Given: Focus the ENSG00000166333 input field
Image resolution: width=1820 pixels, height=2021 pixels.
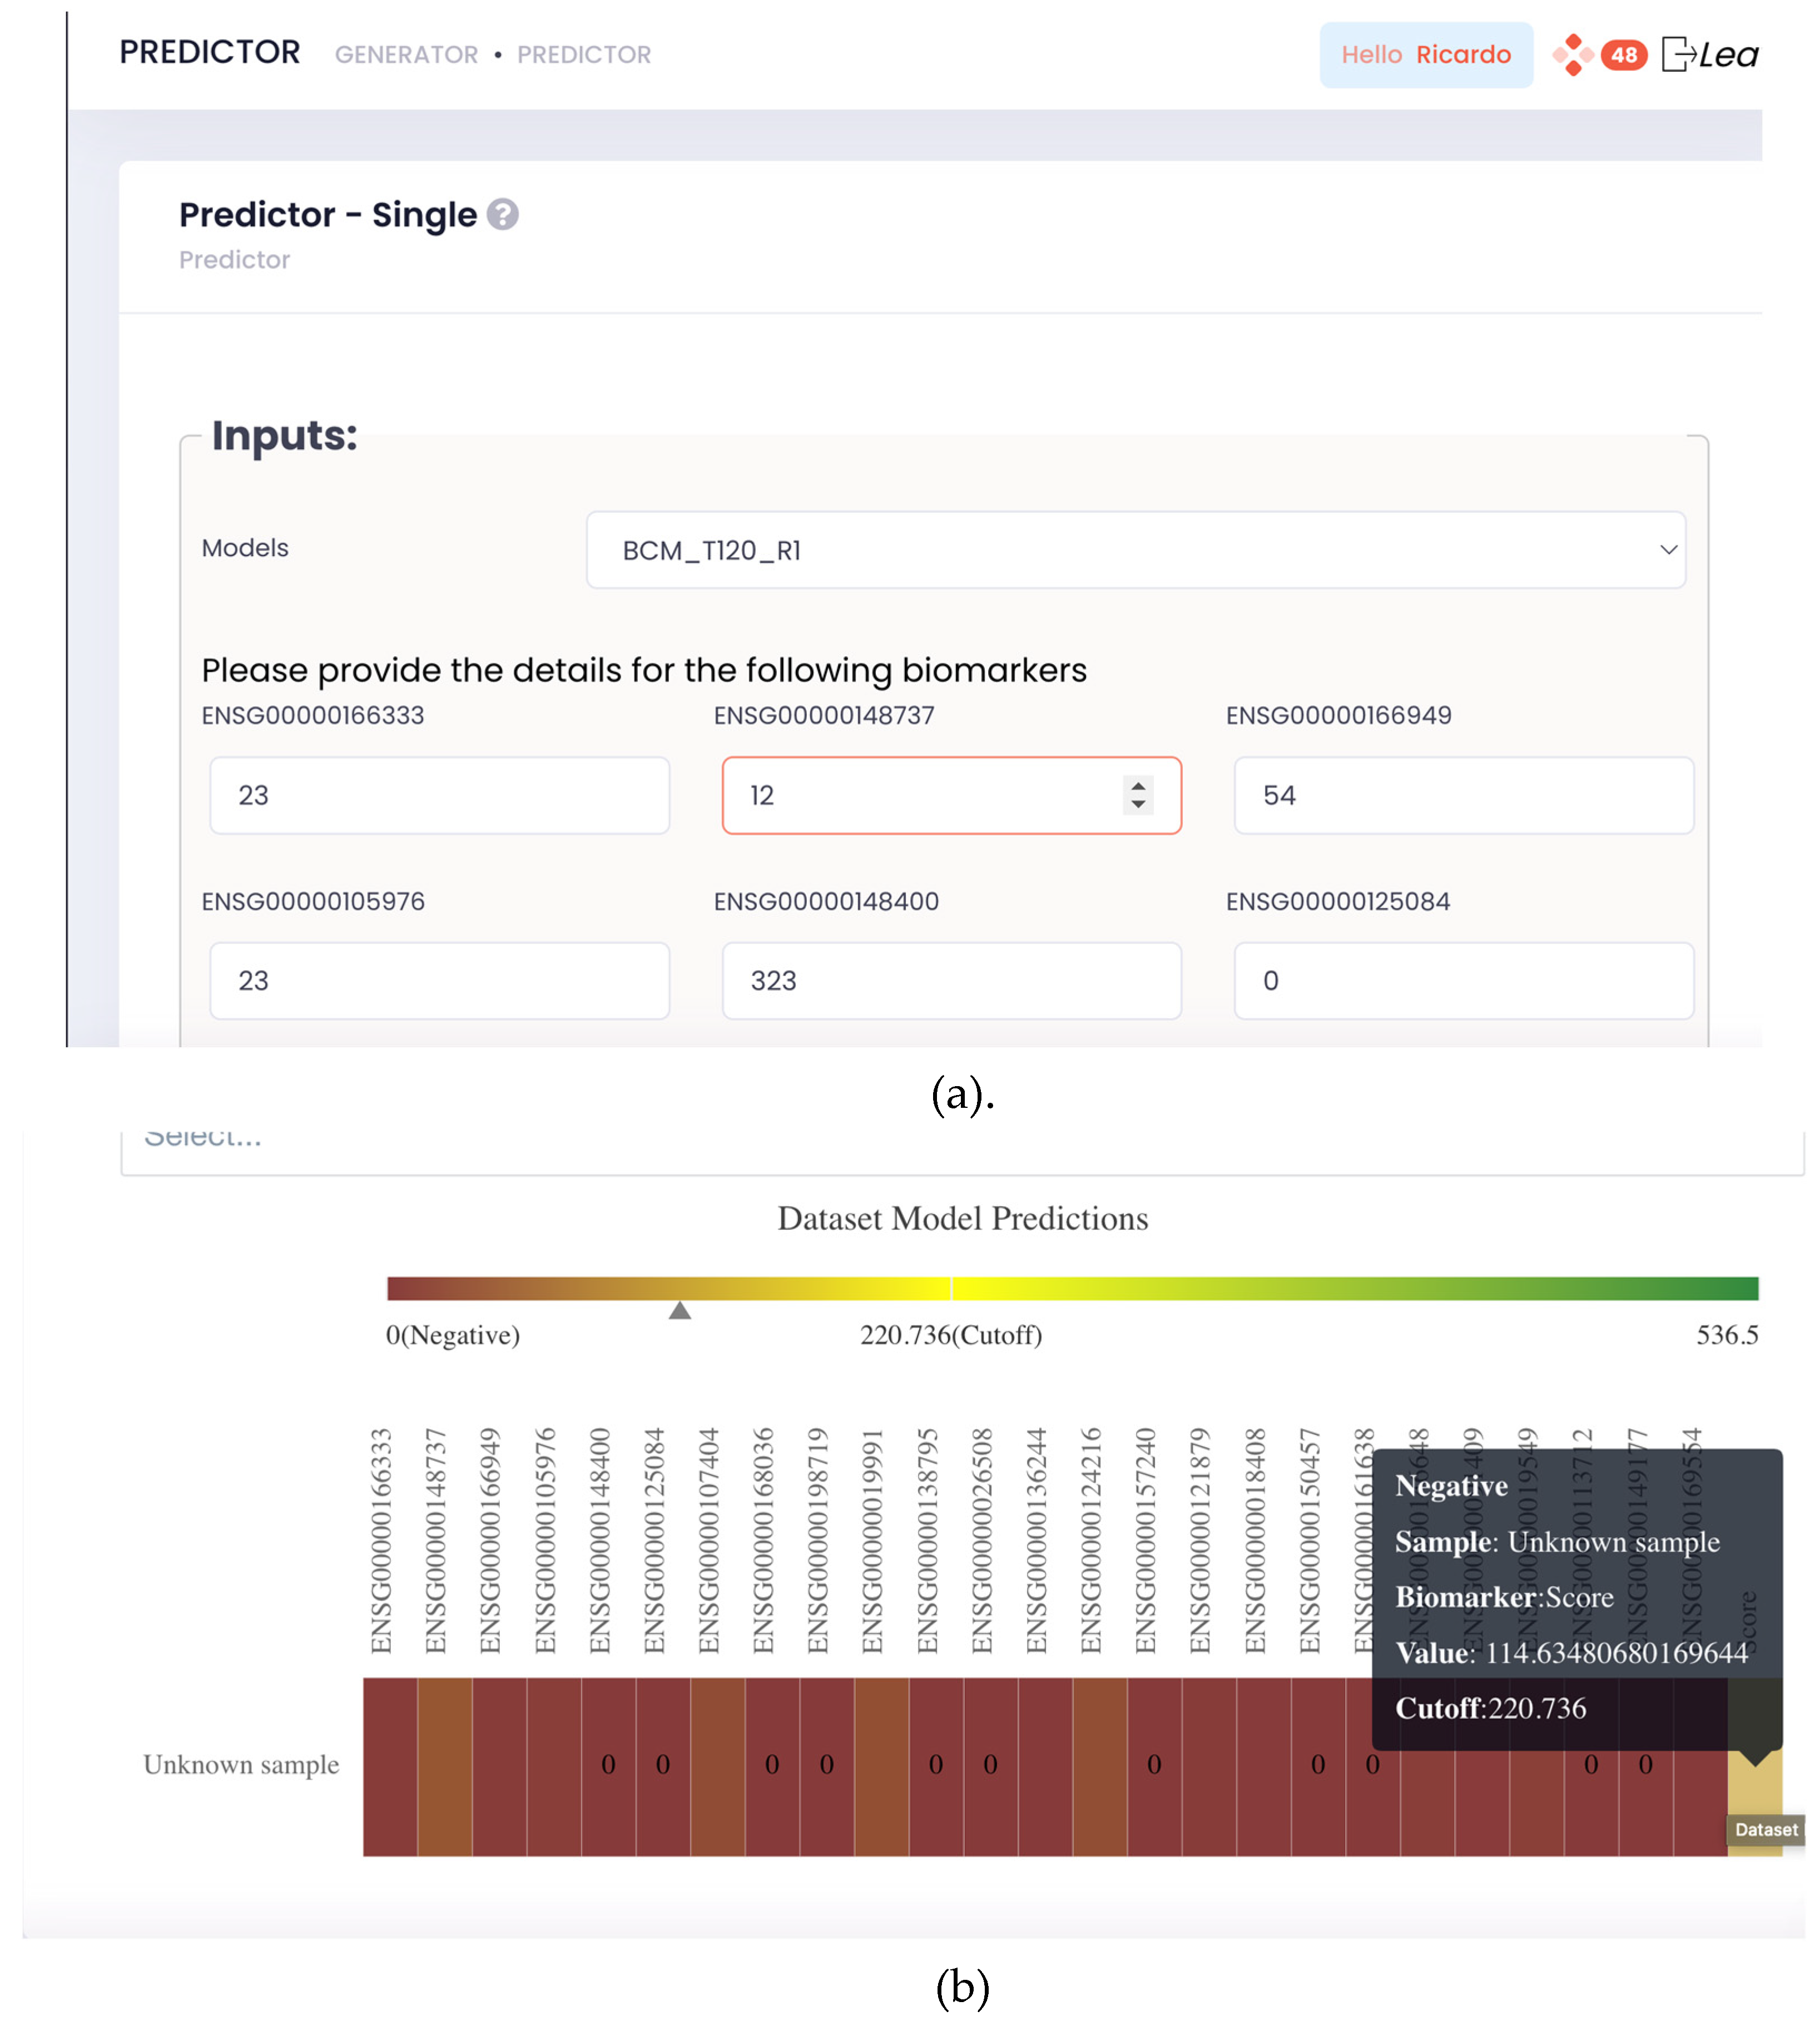Looking at the screenshot, I should (439, 795).
